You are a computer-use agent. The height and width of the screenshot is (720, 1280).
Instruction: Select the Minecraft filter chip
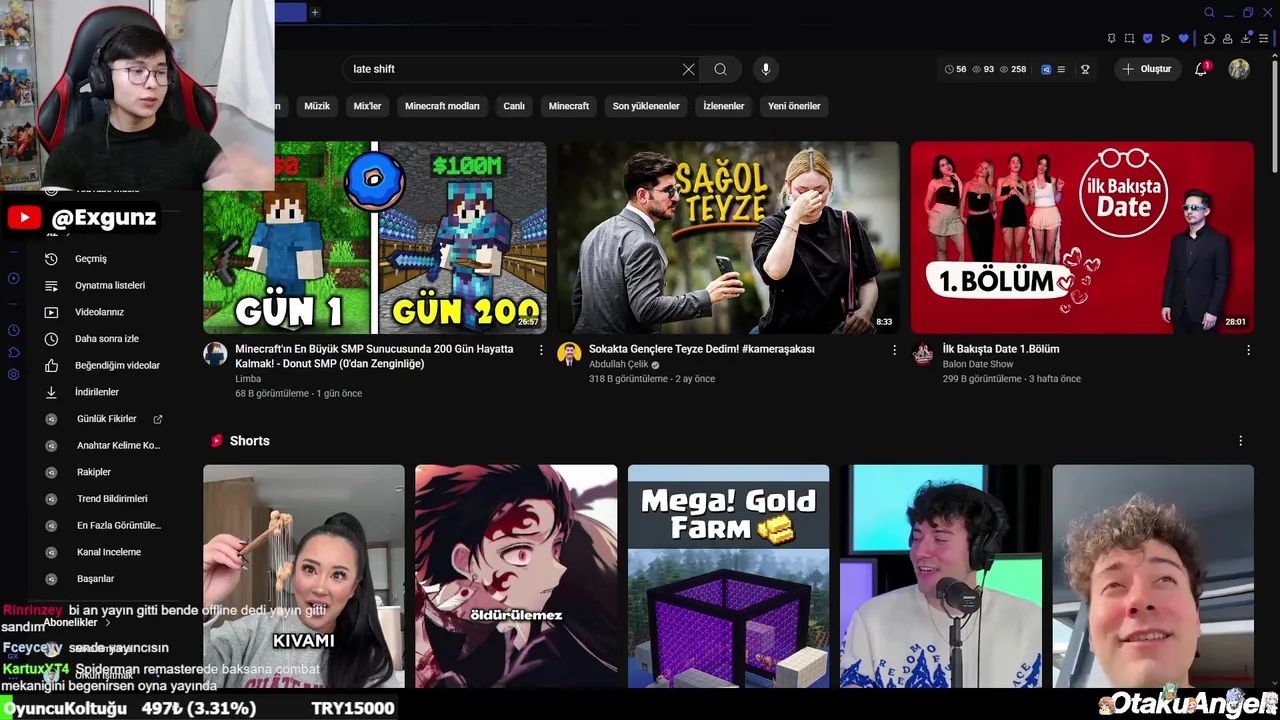click(569, 106)
